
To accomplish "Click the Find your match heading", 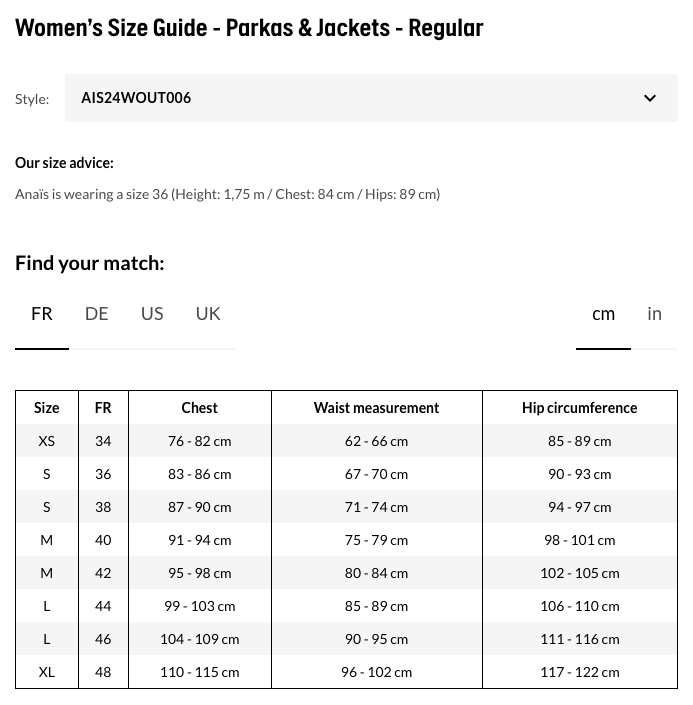I will tap(90, 263).
